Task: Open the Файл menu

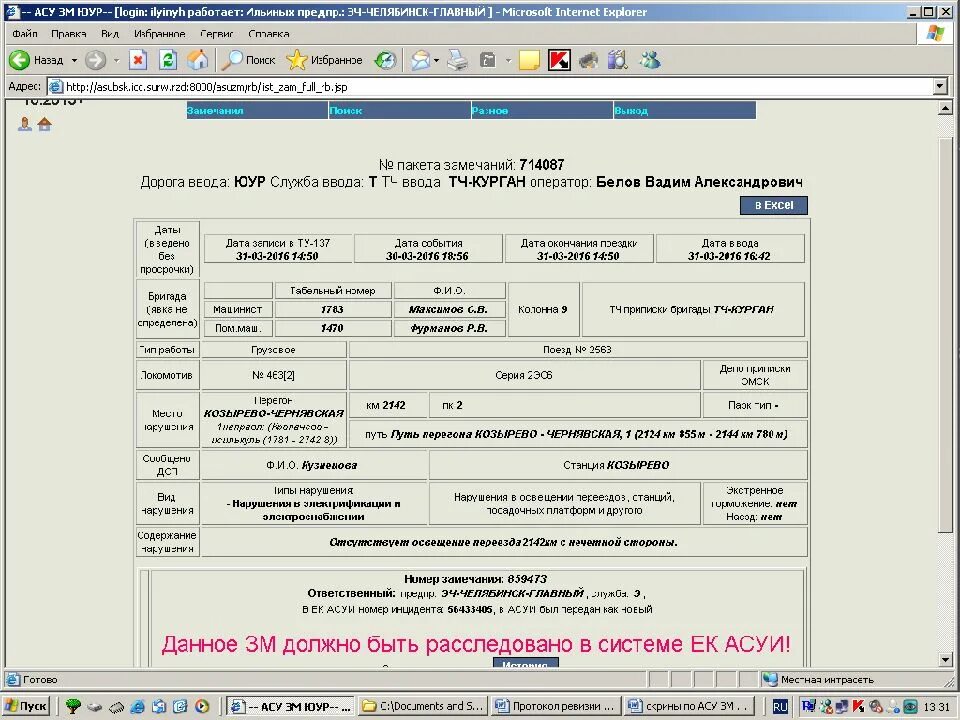Action: click(25, 34)
